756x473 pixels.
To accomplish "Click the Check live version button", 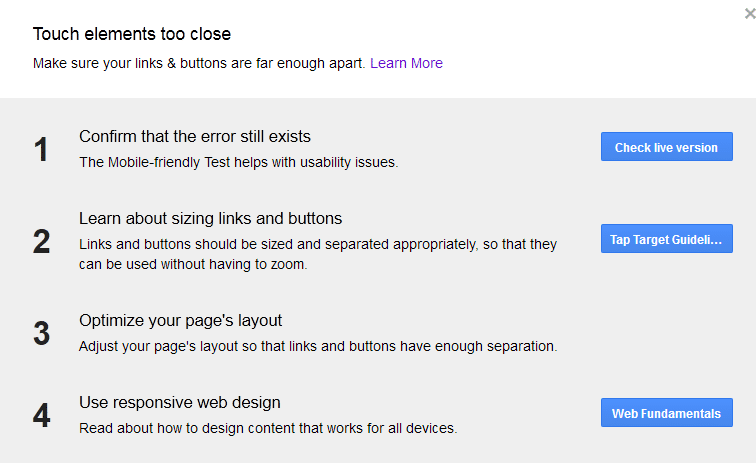I will tap(666, 148).
